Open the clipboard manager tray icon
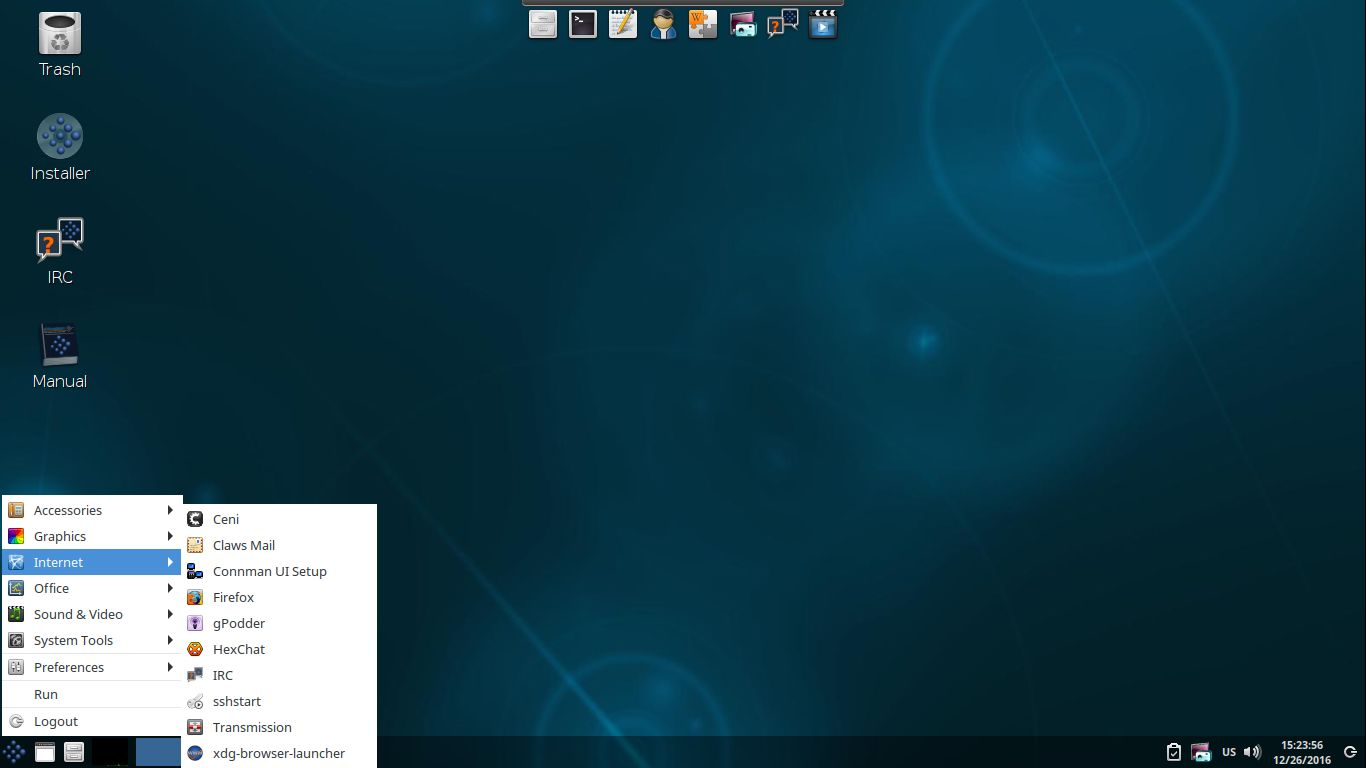 tap(1174, 752)
